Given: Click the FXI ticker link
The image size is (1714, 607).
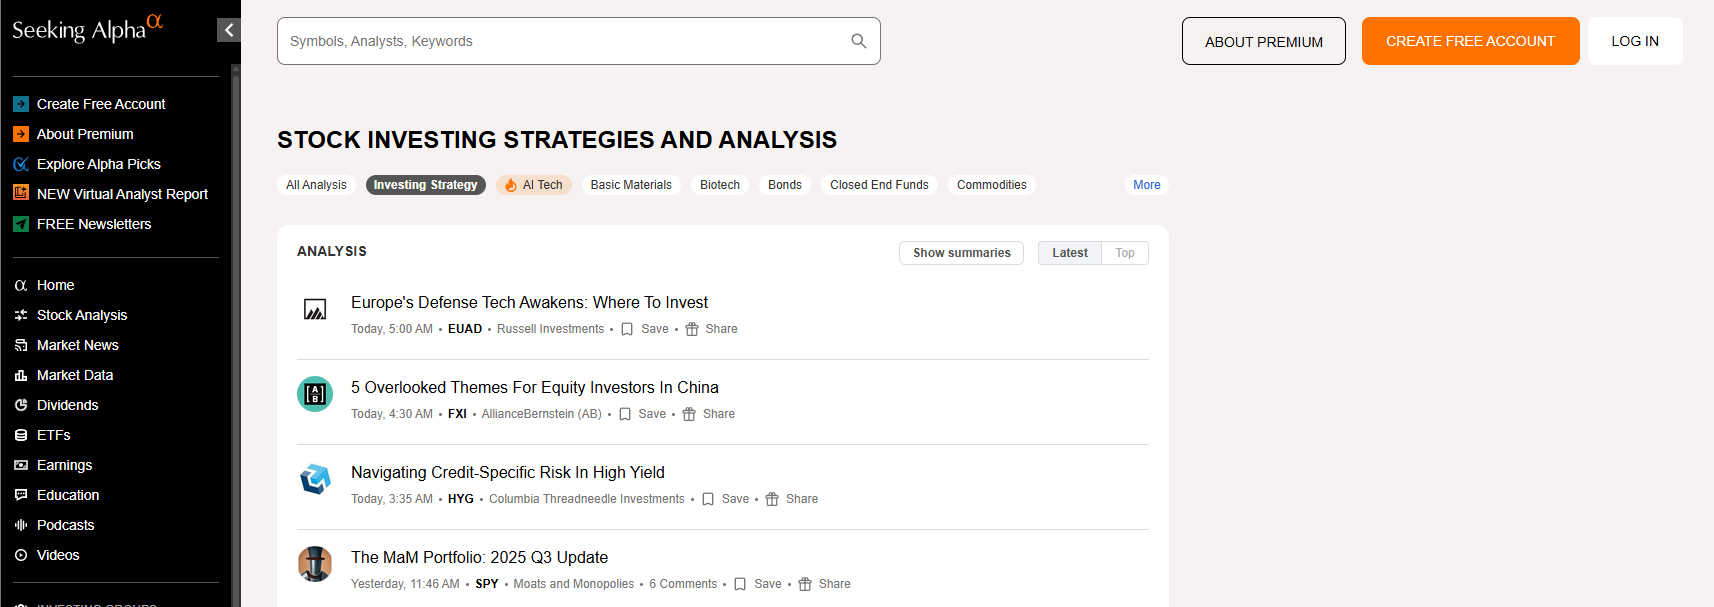Looking at the screenshot, I should click(x=457, y=414).
